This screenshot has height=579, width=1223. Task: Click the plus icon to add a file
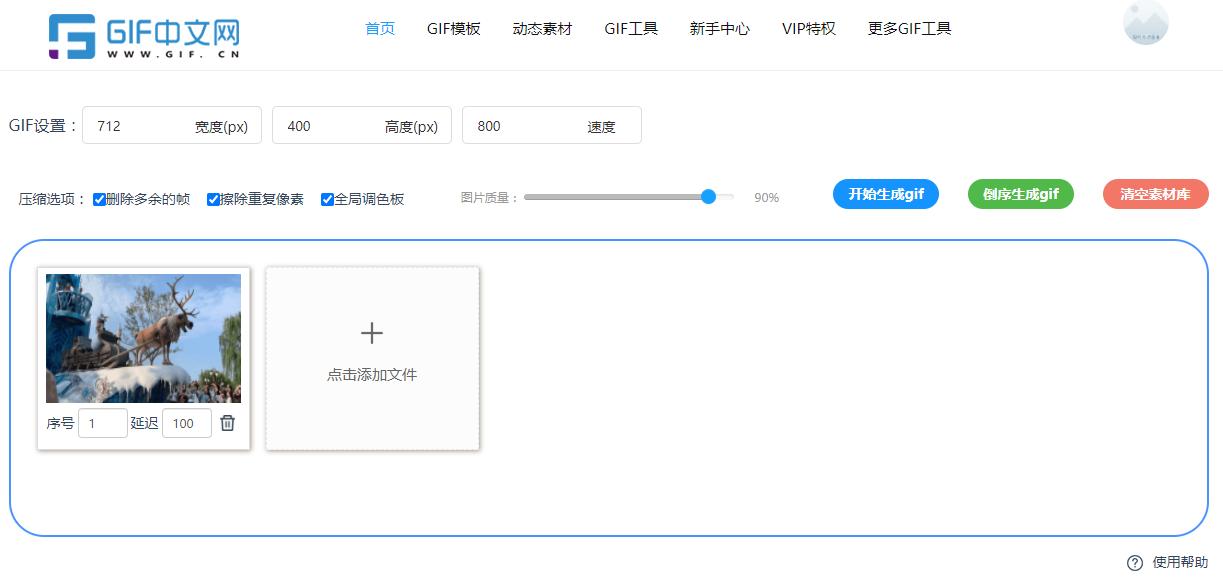(371, 332)
